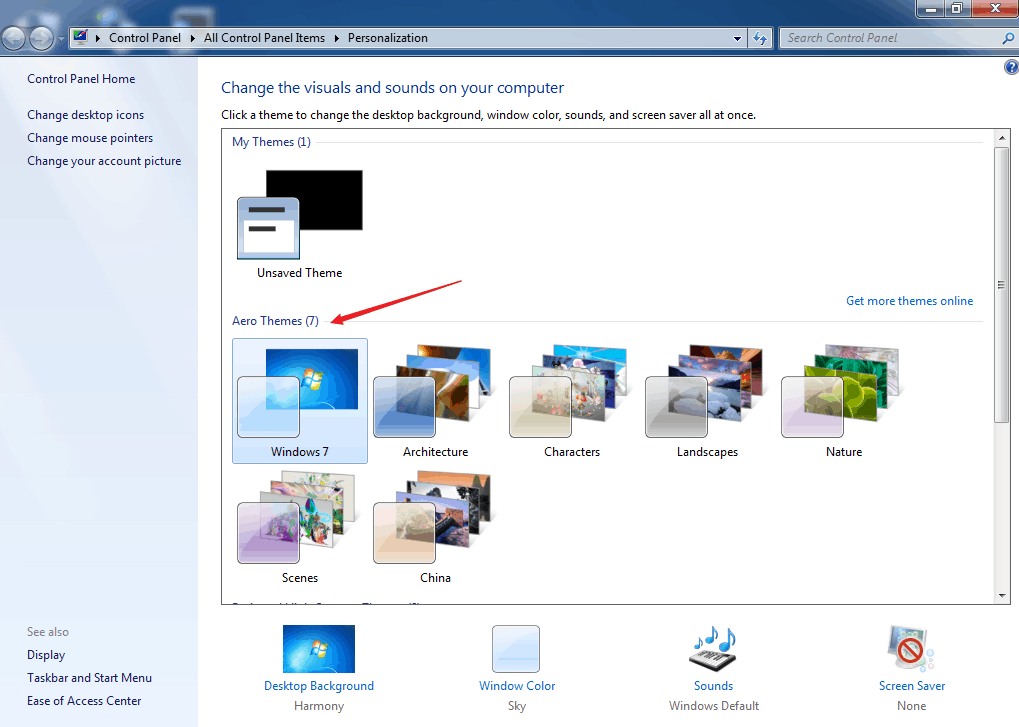Open recent pages dropdown beside Forward
1019x727 pixels.
(x=61, y=38)
